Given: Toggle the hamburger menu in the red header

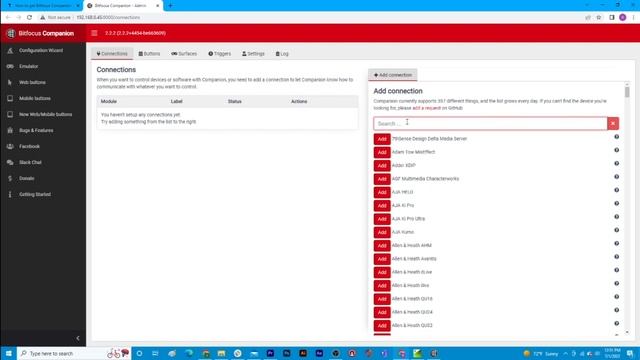Looking at the screenshot, I should coord(94,33).
